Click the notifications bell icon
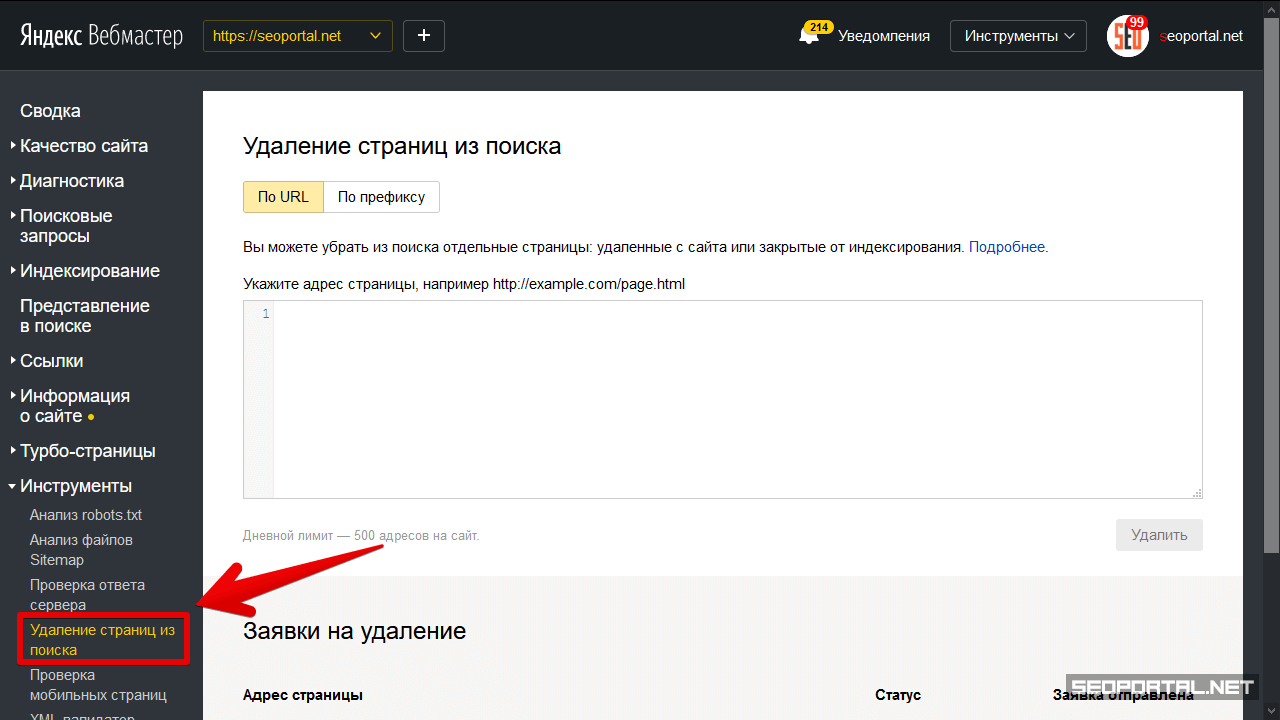This screenshot has width=1280, height=720. 809,36
